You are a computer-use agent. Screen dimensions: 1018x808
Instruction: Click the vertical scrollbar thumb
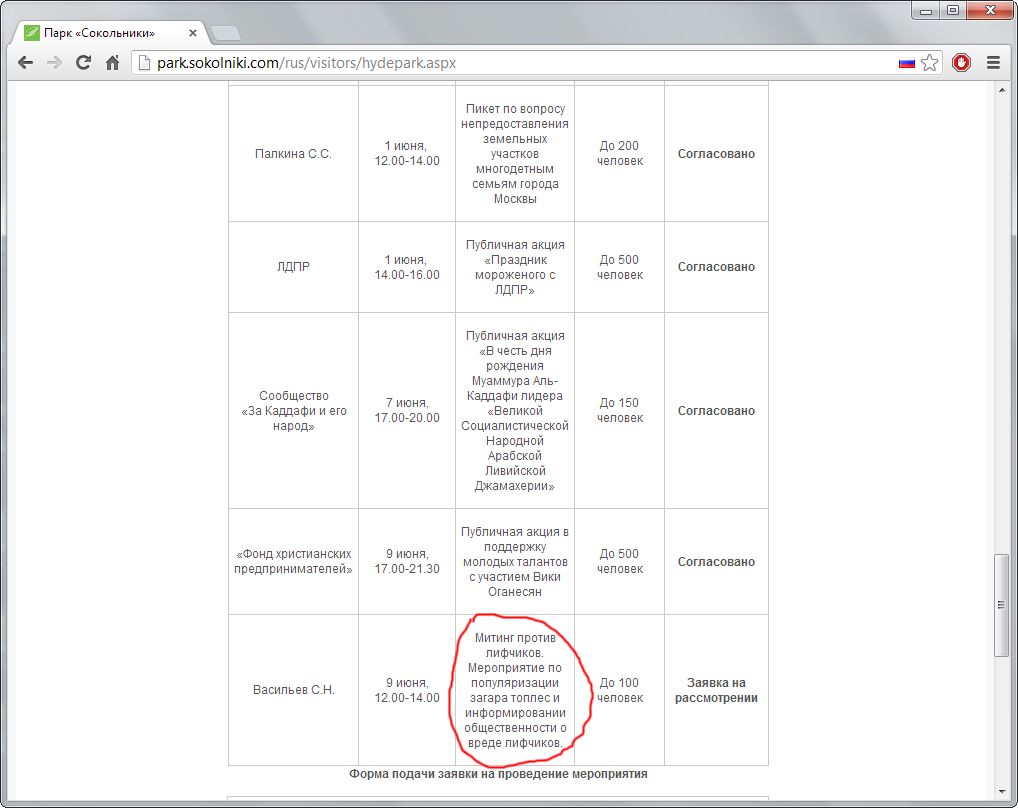coord(1002,605)
